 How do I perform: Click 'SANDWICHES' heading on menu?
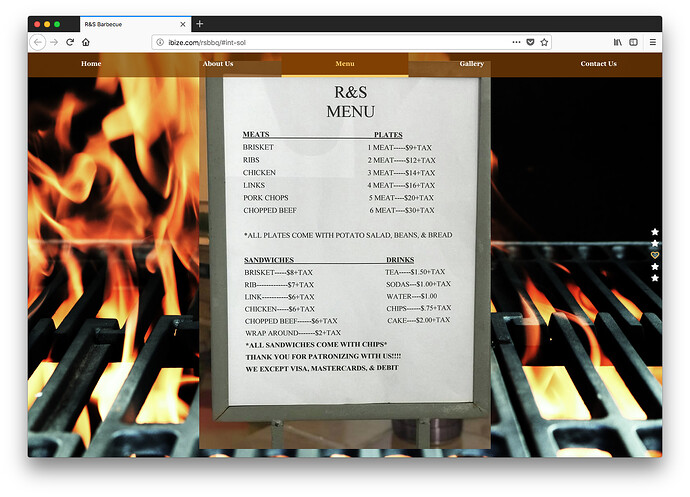coord(269,260)
